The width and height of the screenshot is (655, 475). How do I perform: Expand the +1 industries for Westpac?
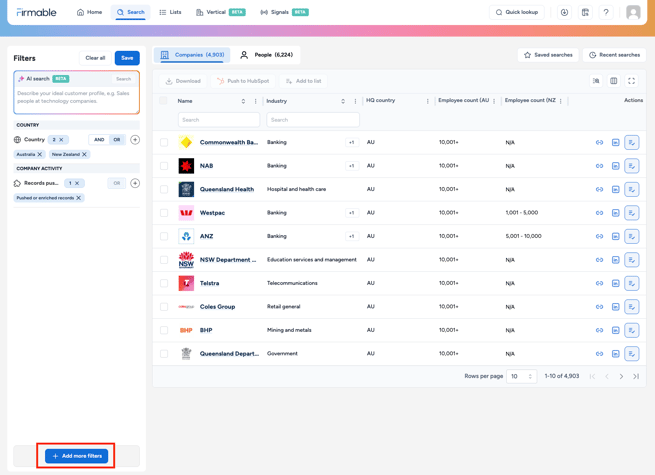click(352, 213)
